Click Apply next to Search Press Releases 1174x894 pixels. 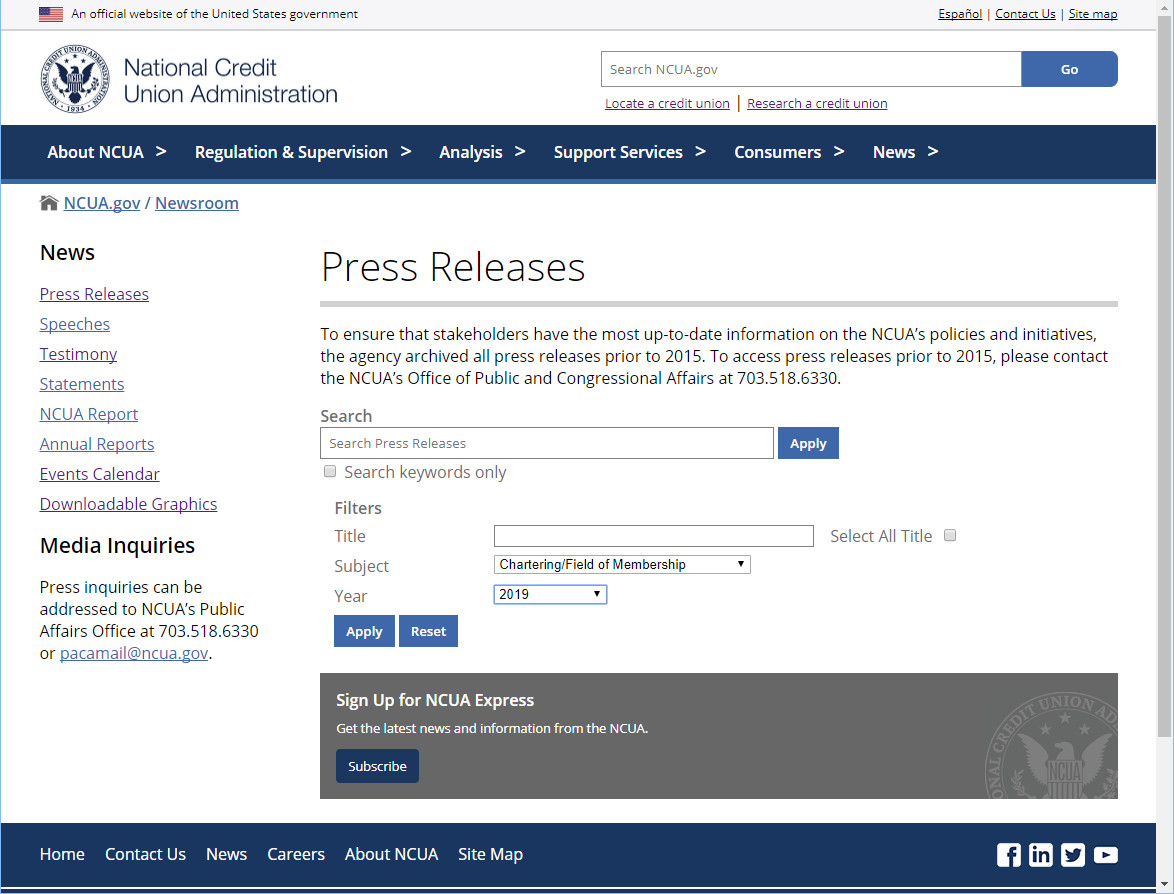808,443
